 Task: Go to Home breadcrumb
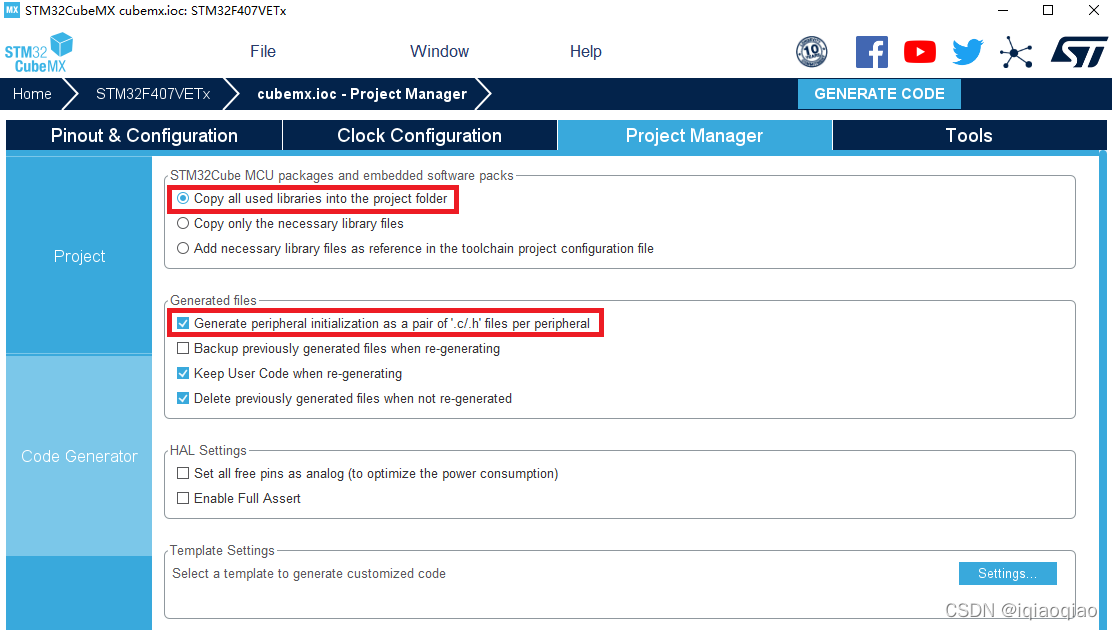(32, 94)
